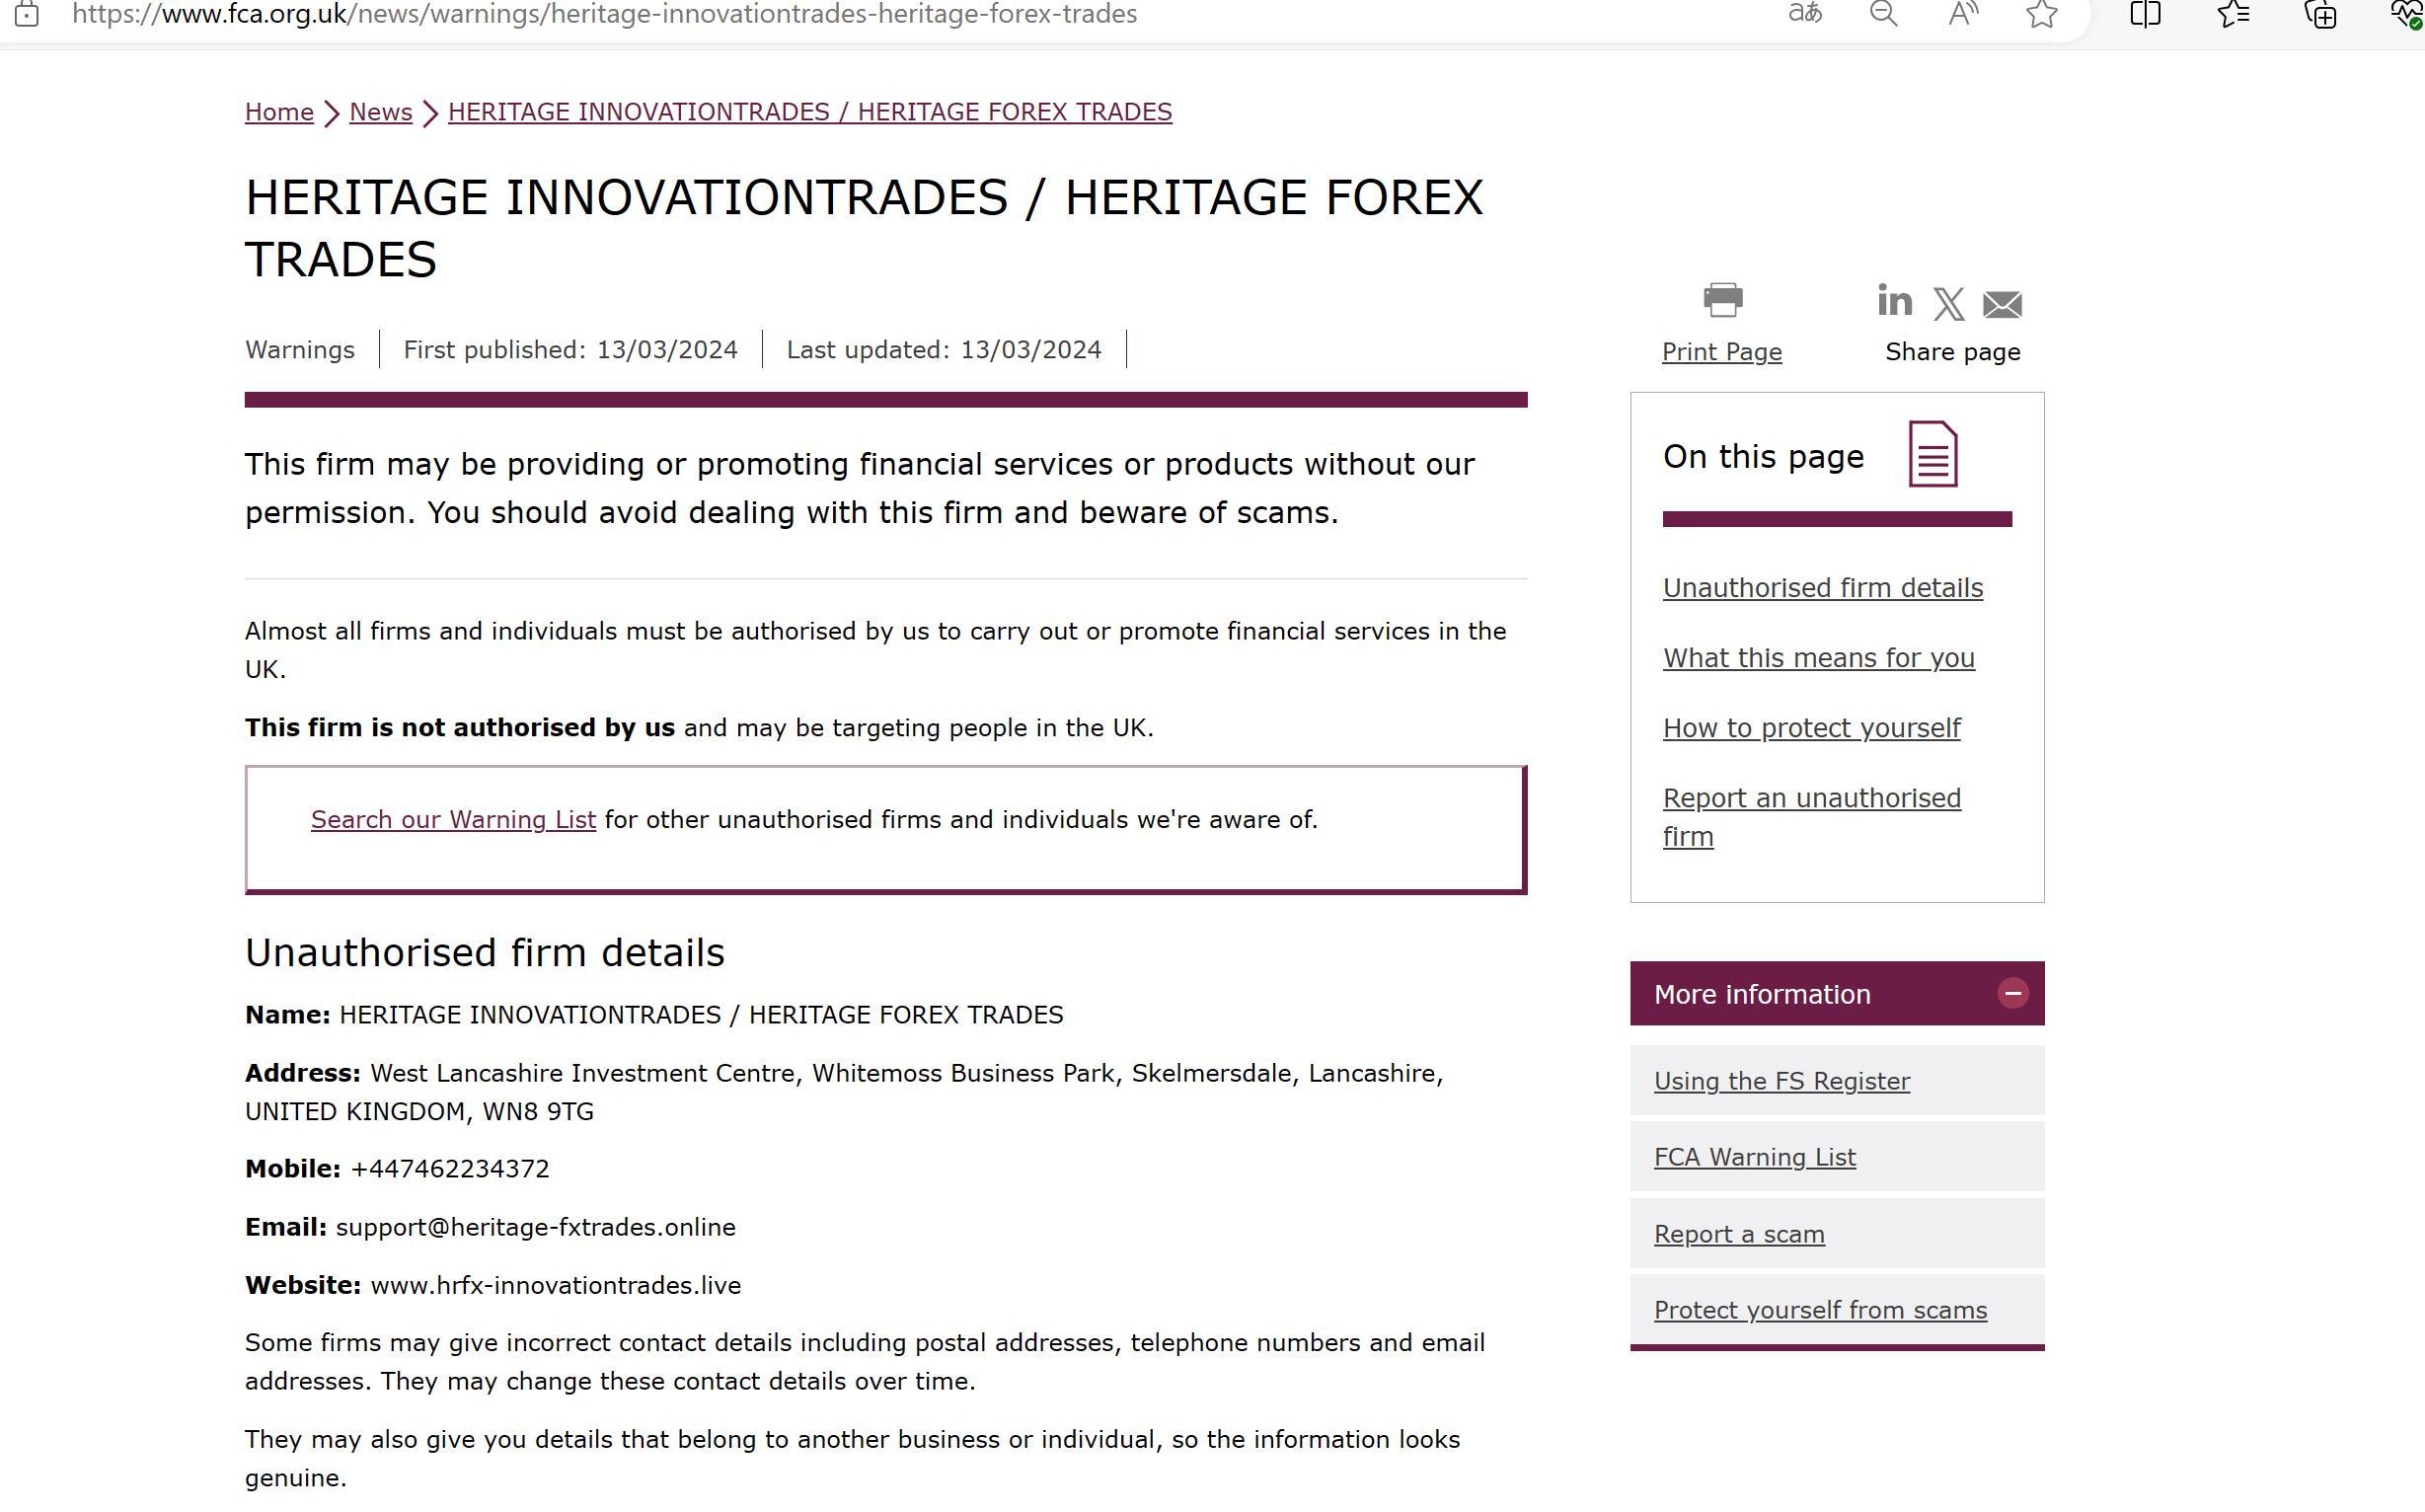Share page via X icon
This screenshot has height=1512, width=2425.
(1948, 304)
